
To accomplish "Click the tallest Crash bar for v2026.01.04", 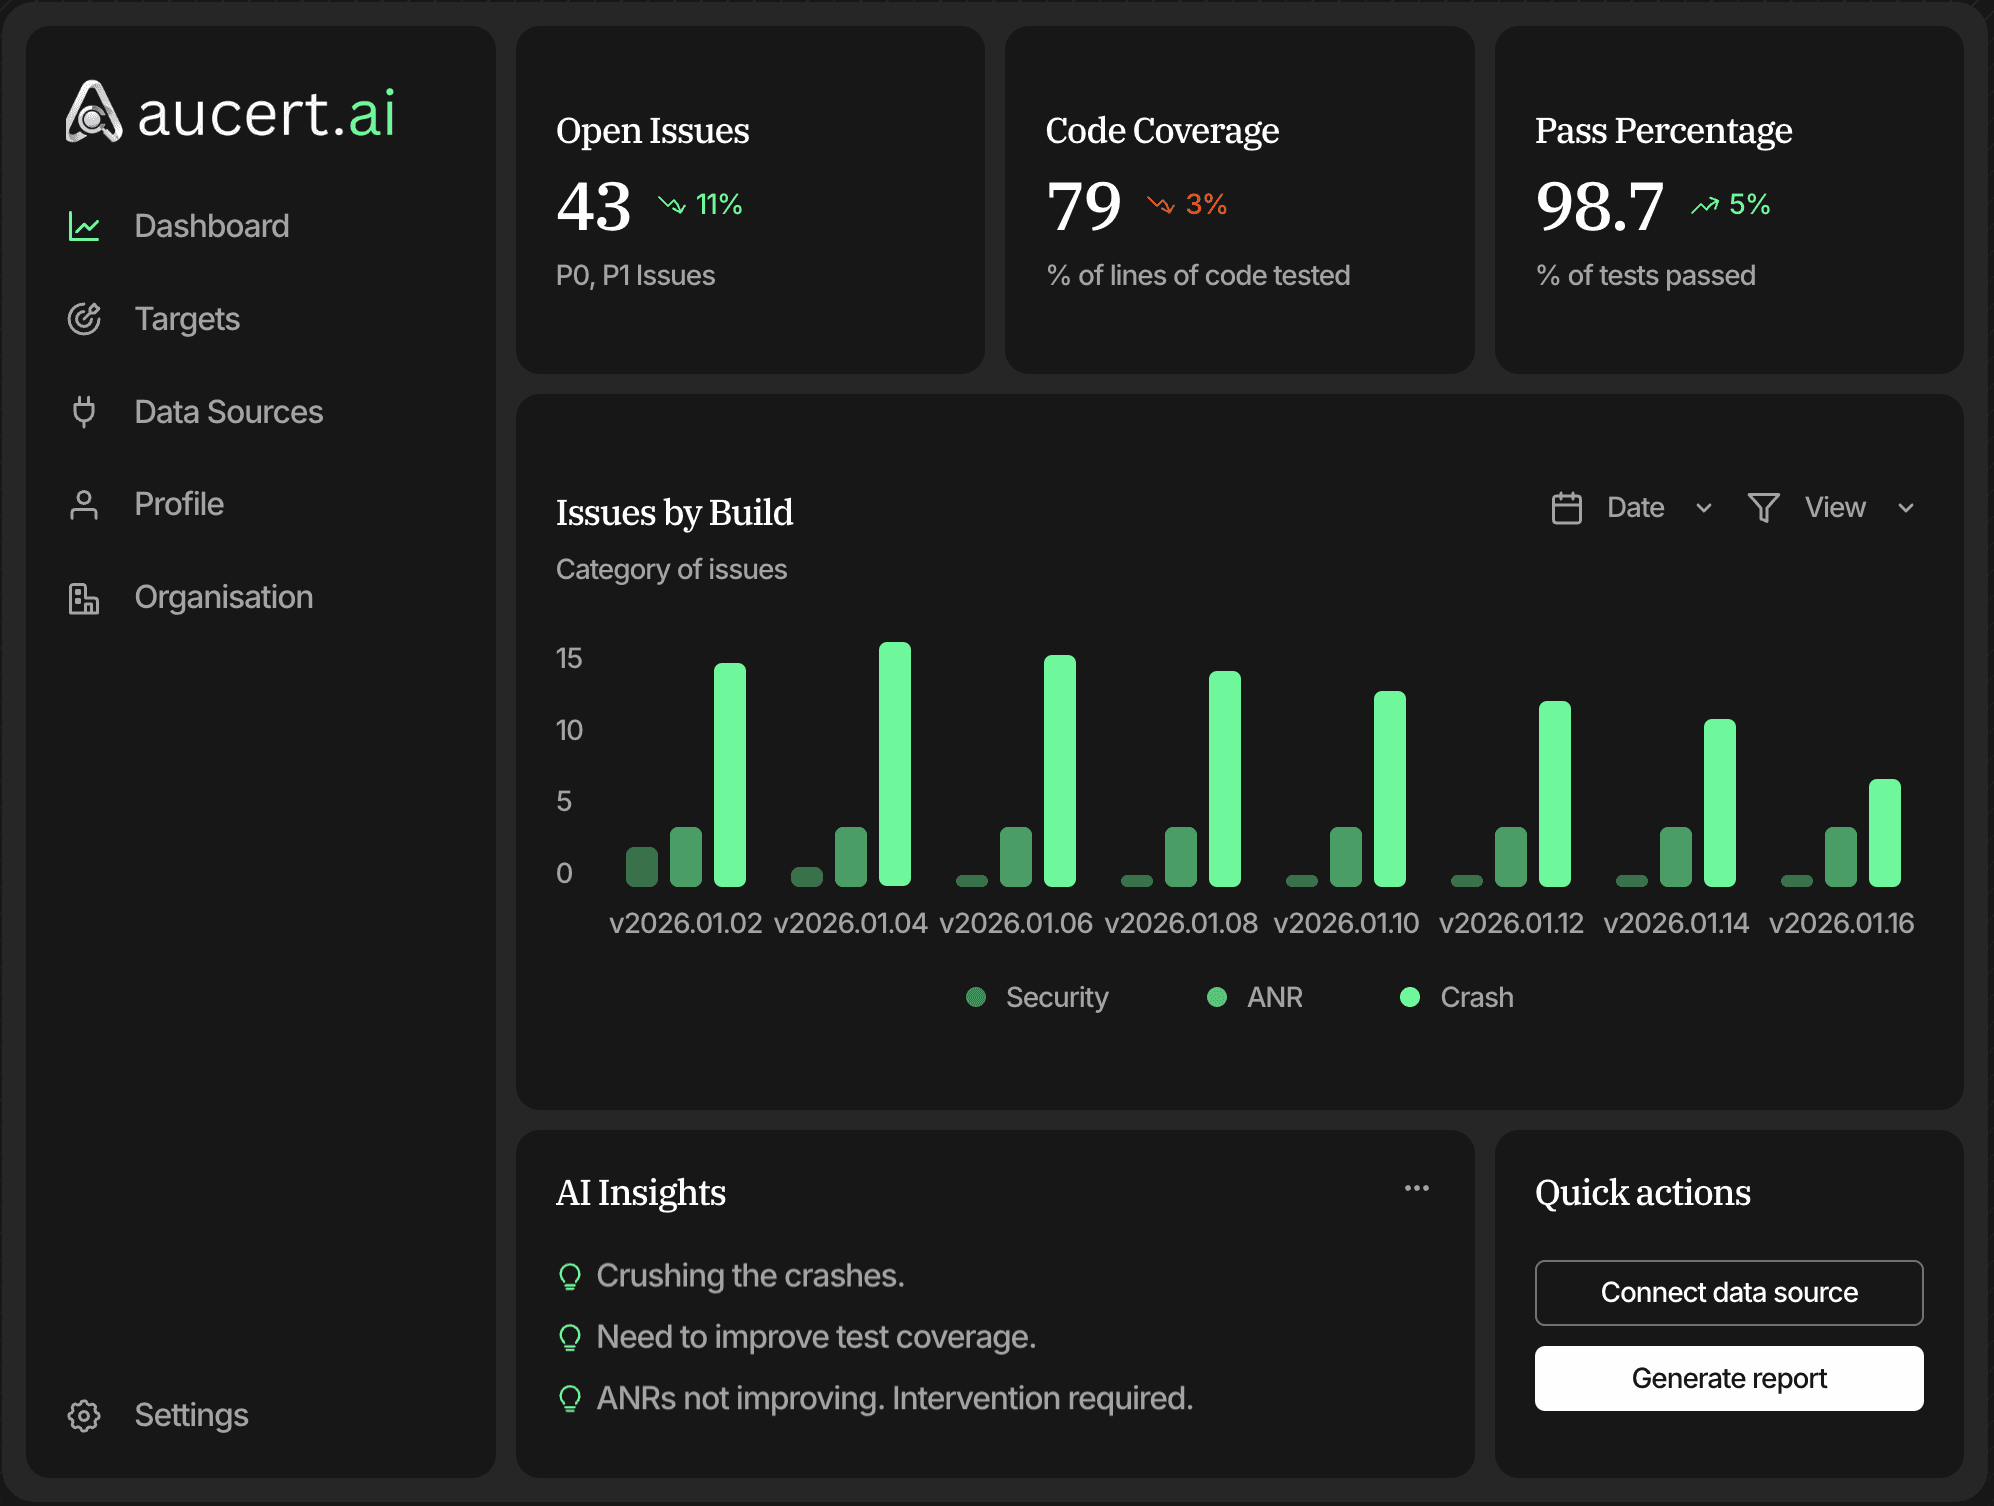I will pyautogui.click(x=894, y=764).
